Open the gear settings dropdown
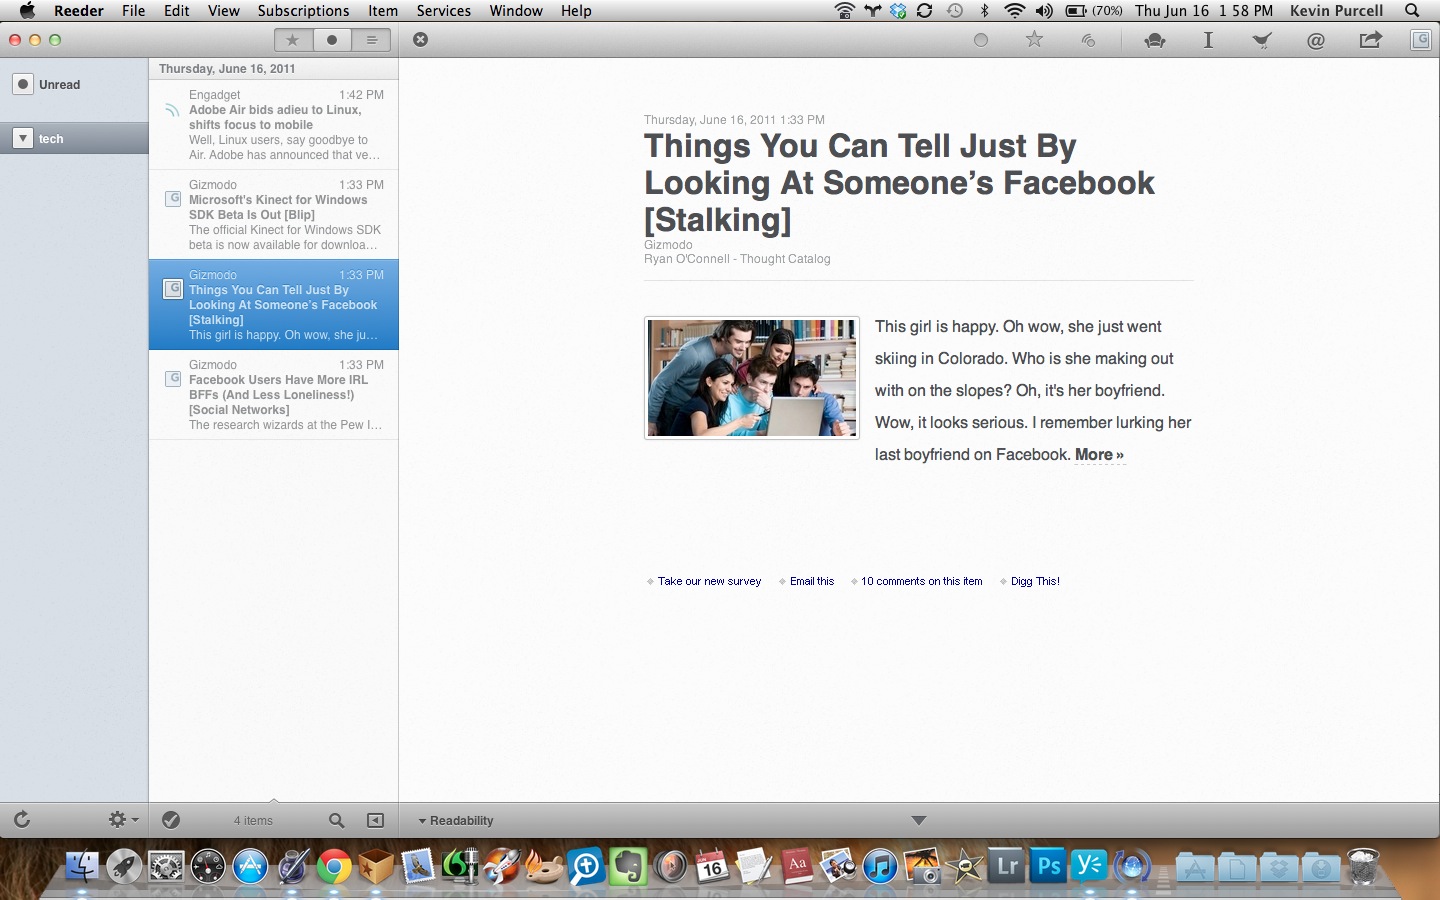The image size is (1440, 900). [x=123, y=820]
